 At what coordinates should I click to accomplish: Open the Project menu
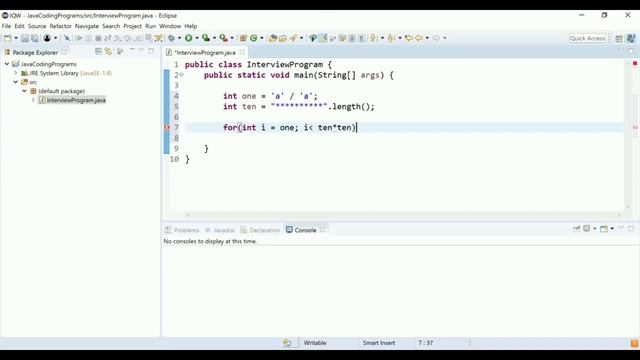pos(132,26)
